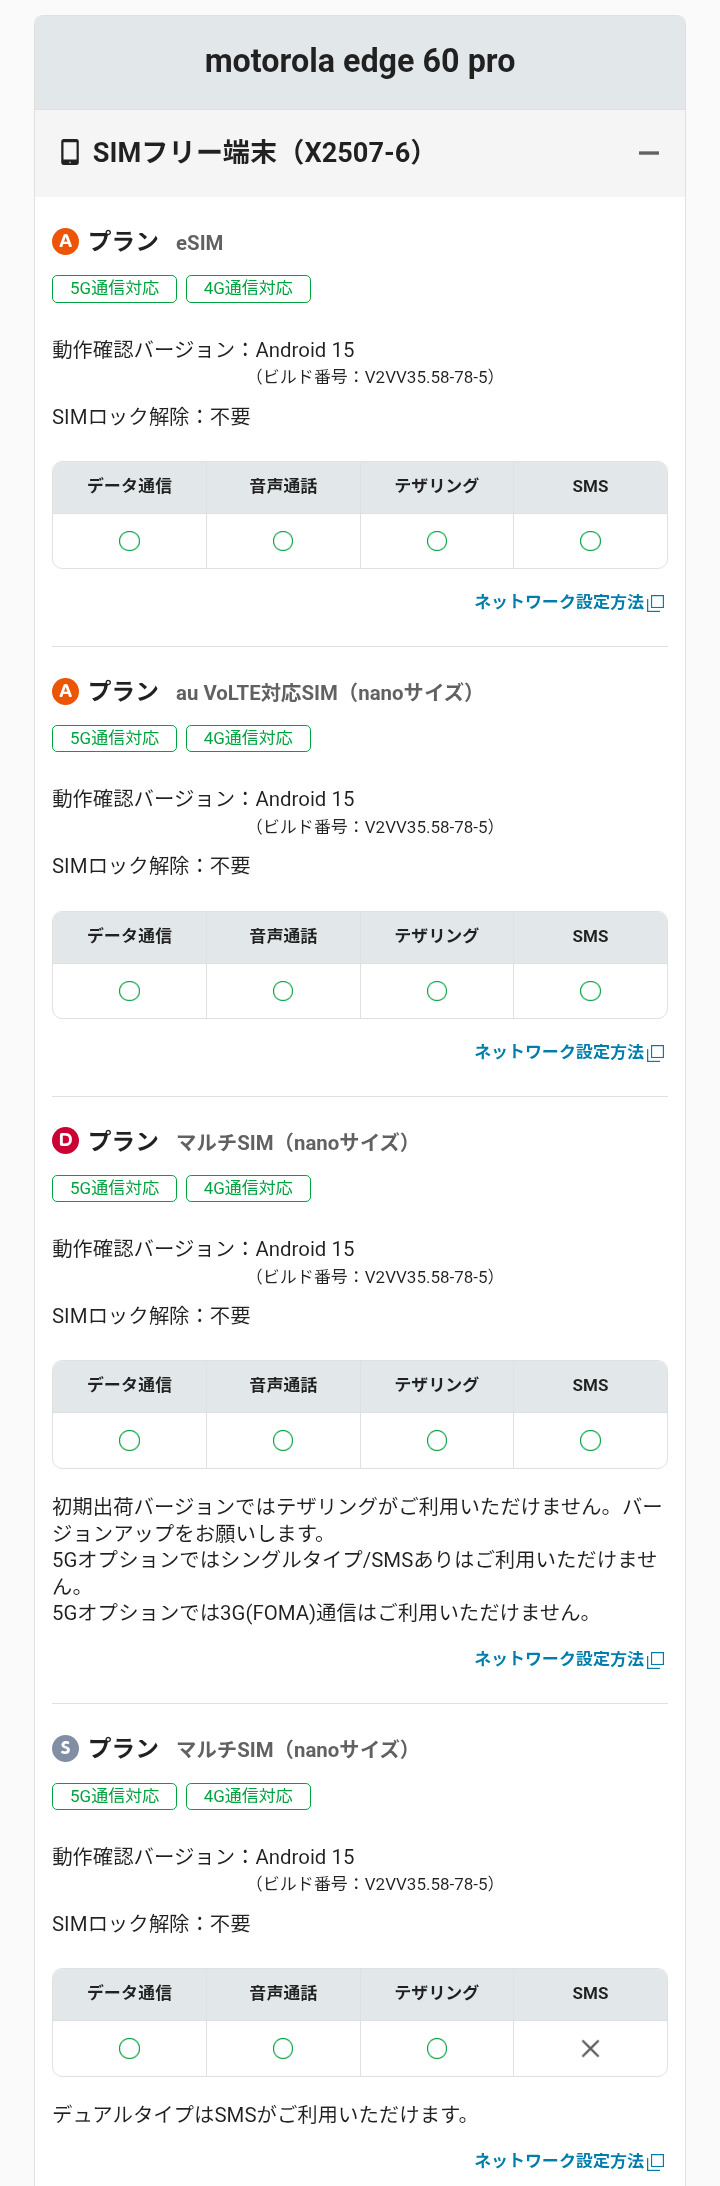Click the 音声通話 header in au VoLTE table

pos(283,936)
